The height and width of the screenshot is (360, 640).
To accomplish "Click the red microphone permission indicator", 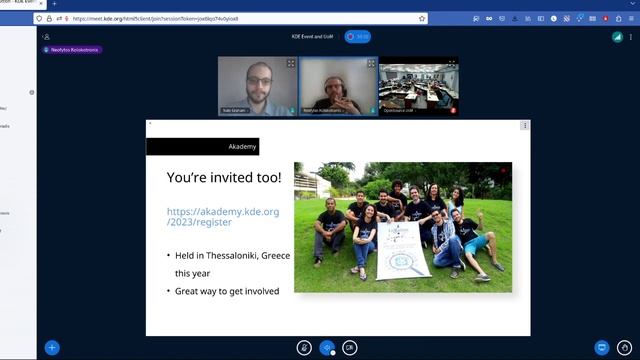I will coord(67,18).
